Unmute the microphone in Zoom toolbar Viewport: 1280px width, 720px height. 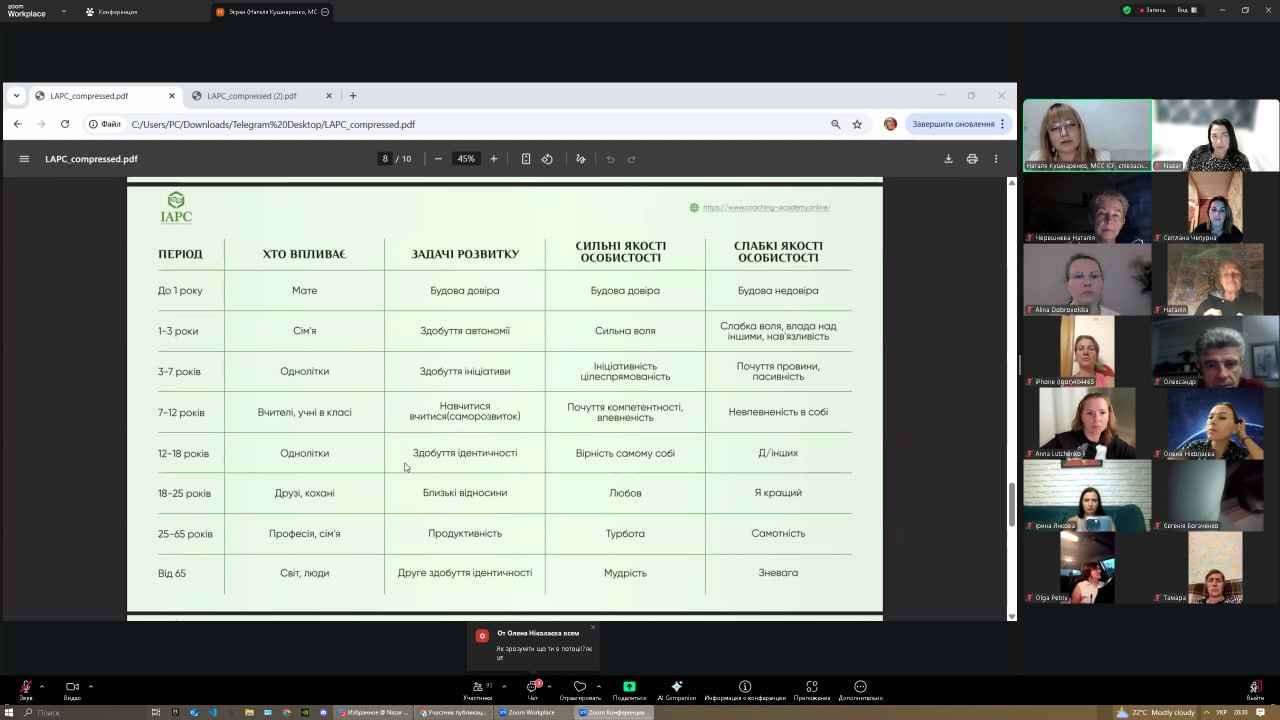(x=26, y=687)
